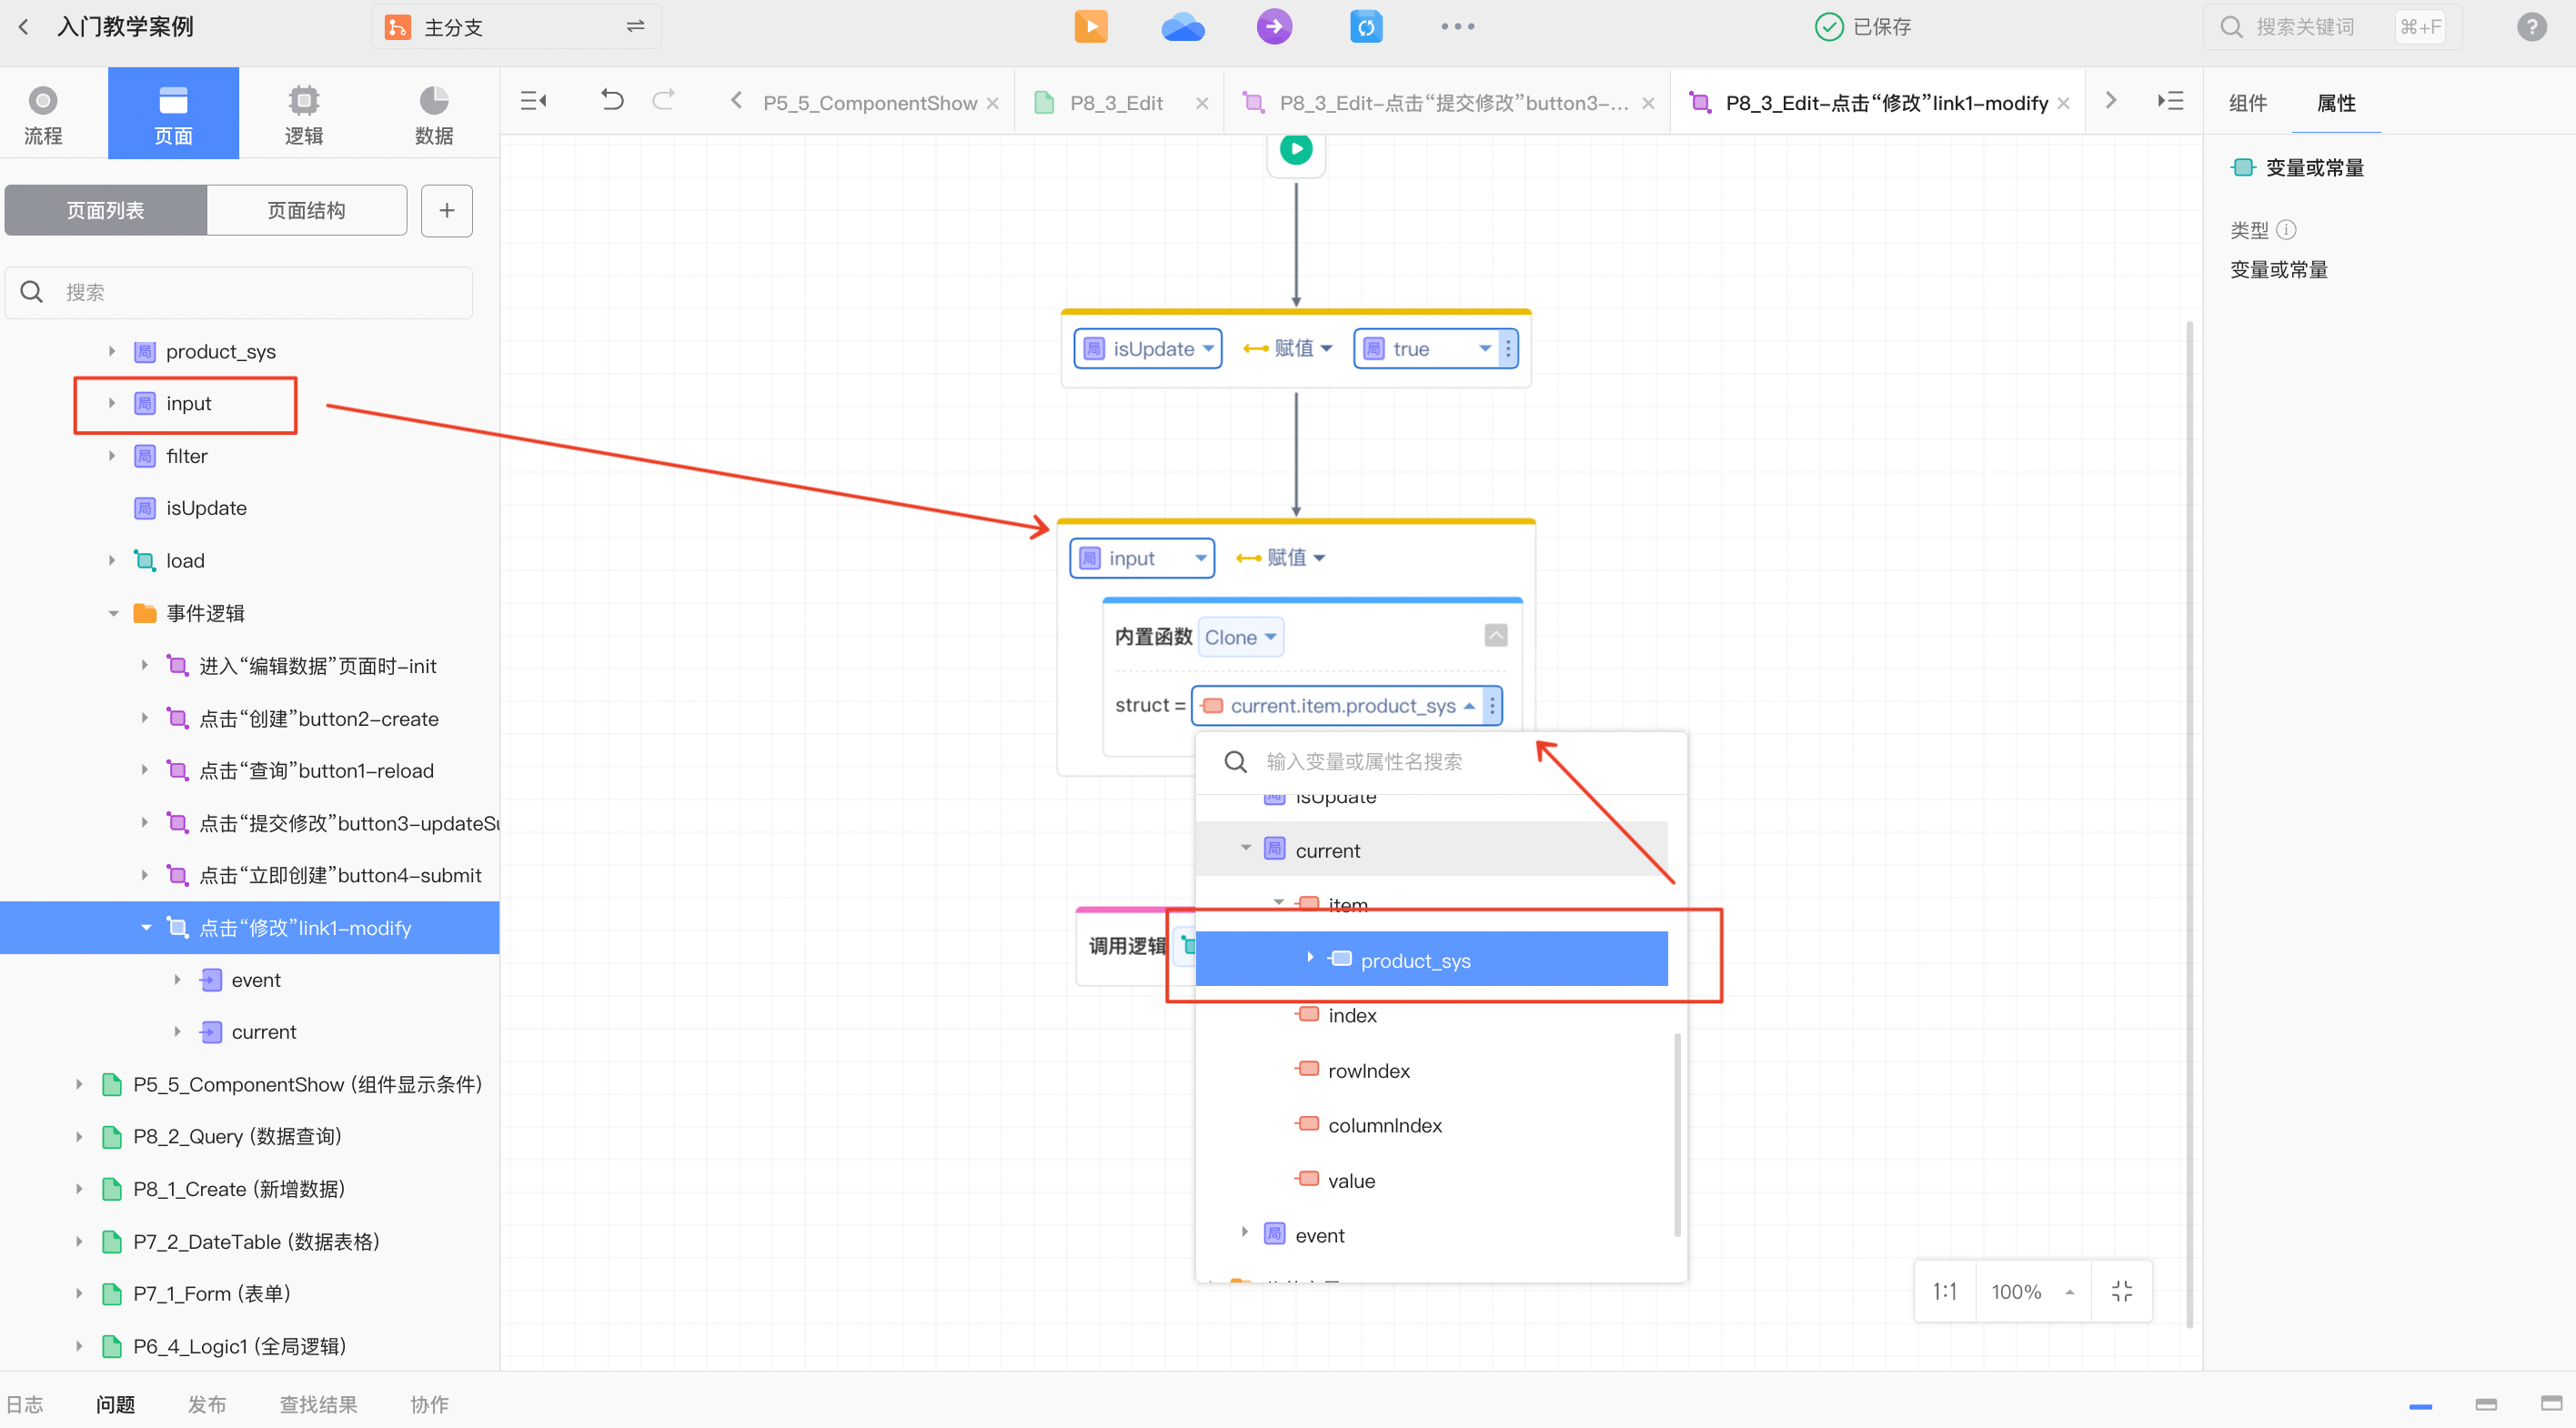Open 点击"查询"button1-reload logic
This screenshot has height=1428, width=2576.
point(316,771)
